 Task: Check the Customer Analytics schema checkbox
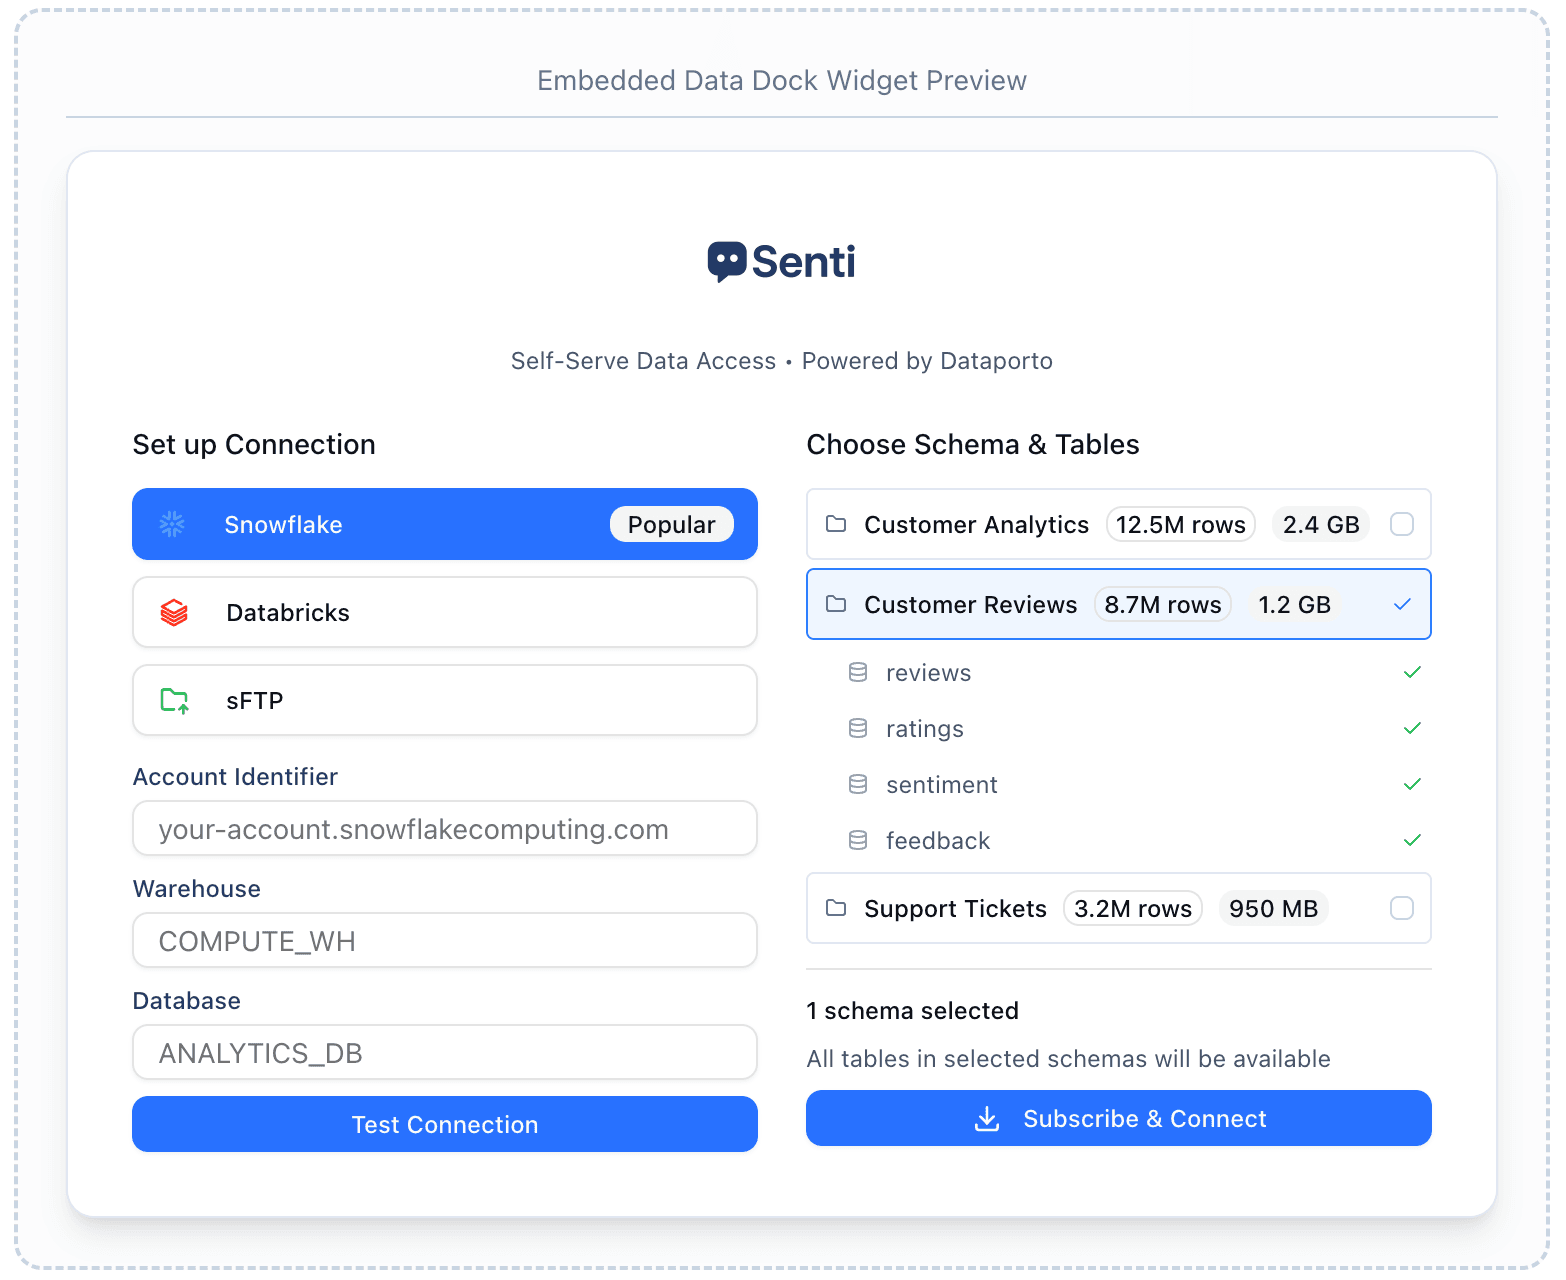(1402, 524)
